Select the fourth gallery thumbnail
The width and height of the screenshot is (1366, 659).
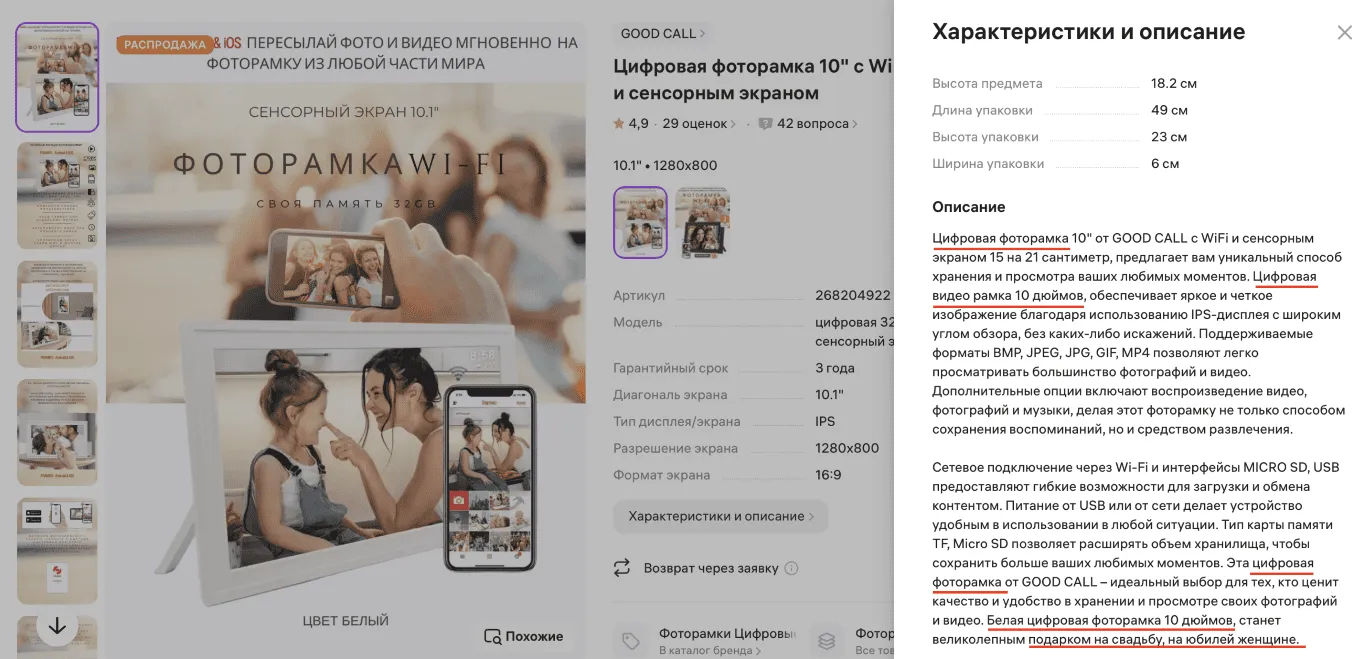(x=57, y=432)
